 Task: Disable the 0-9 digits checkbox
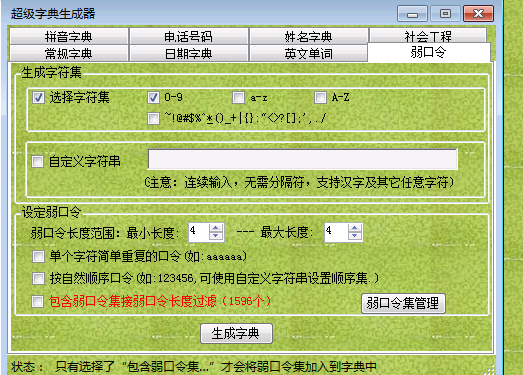[x=153, y=97]
